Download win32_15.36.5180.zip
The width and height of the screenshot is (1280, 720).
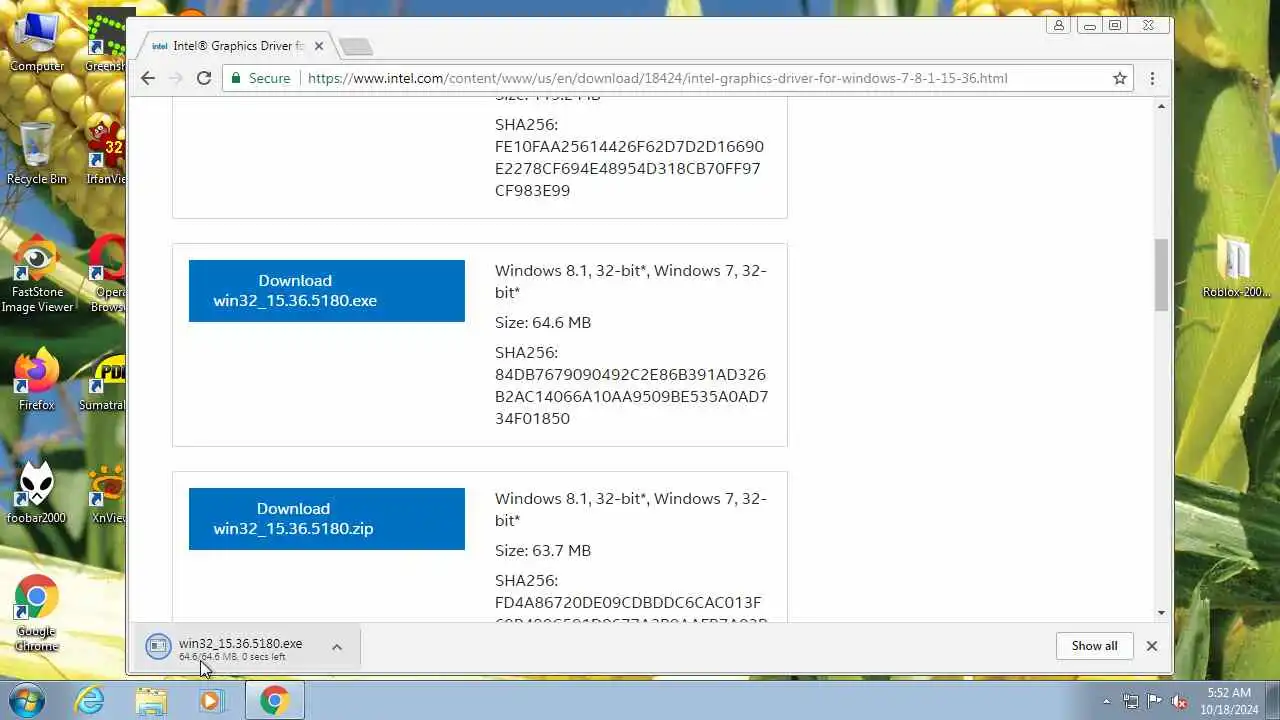(x=327, y=519)
